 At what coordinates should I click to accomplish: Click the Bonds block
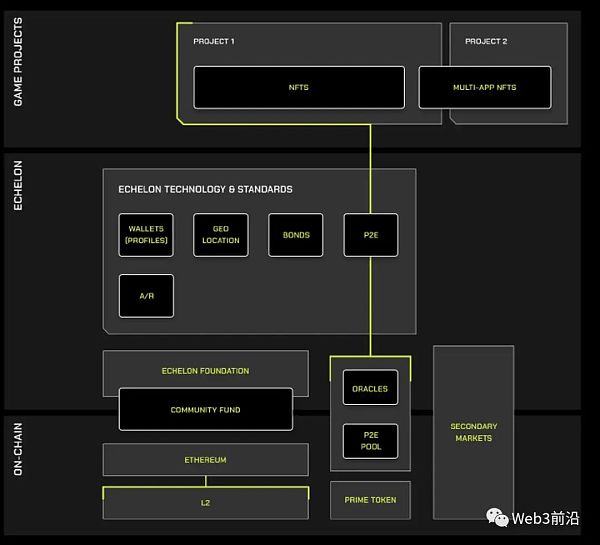(295, 235)
